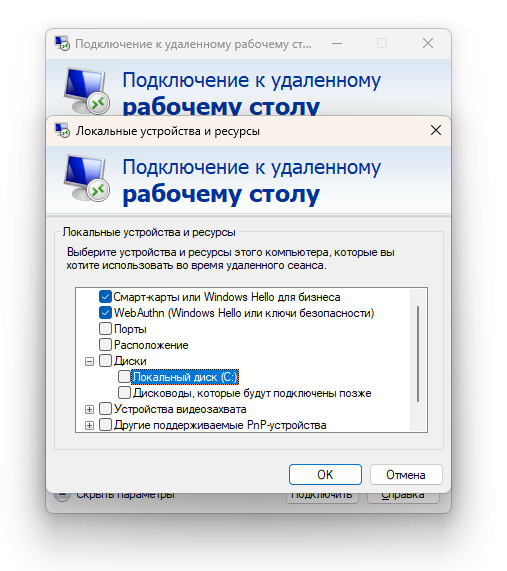Click the large monitor icon in the parent window banner
This screenshot has height=571, width=507.
pos(87,91)
